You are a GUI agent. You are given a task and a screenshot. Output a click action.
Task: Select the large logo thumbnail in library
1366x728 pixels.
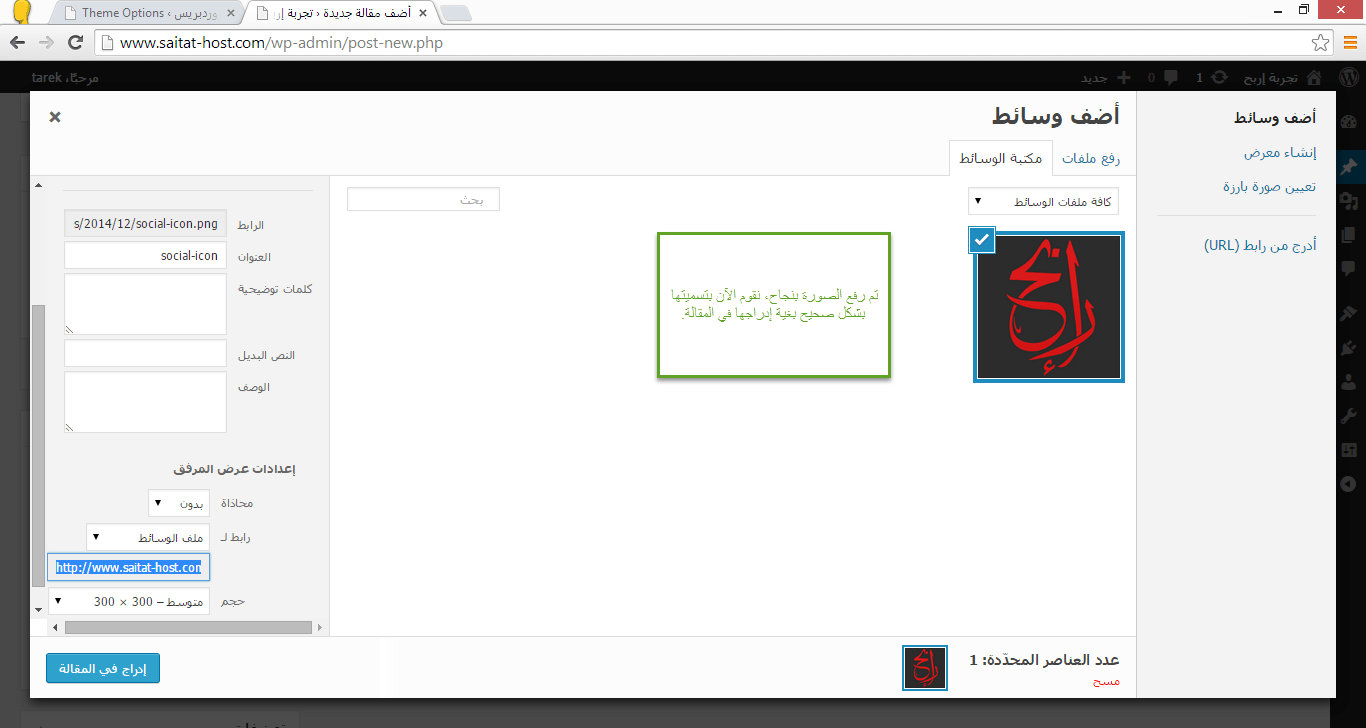click(x=1049, y=307)
